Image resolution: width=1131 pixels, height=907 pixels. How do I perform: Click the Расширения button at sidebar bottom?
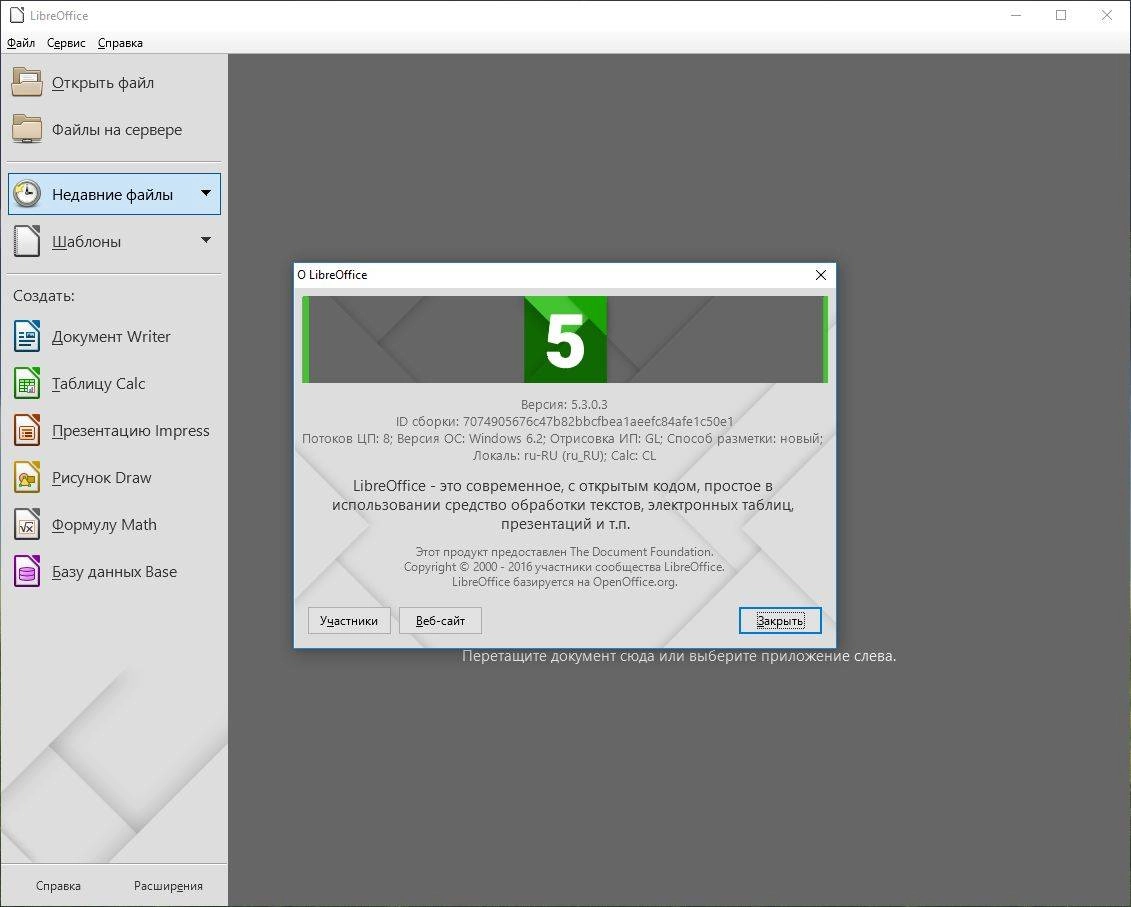pos(168,885)
